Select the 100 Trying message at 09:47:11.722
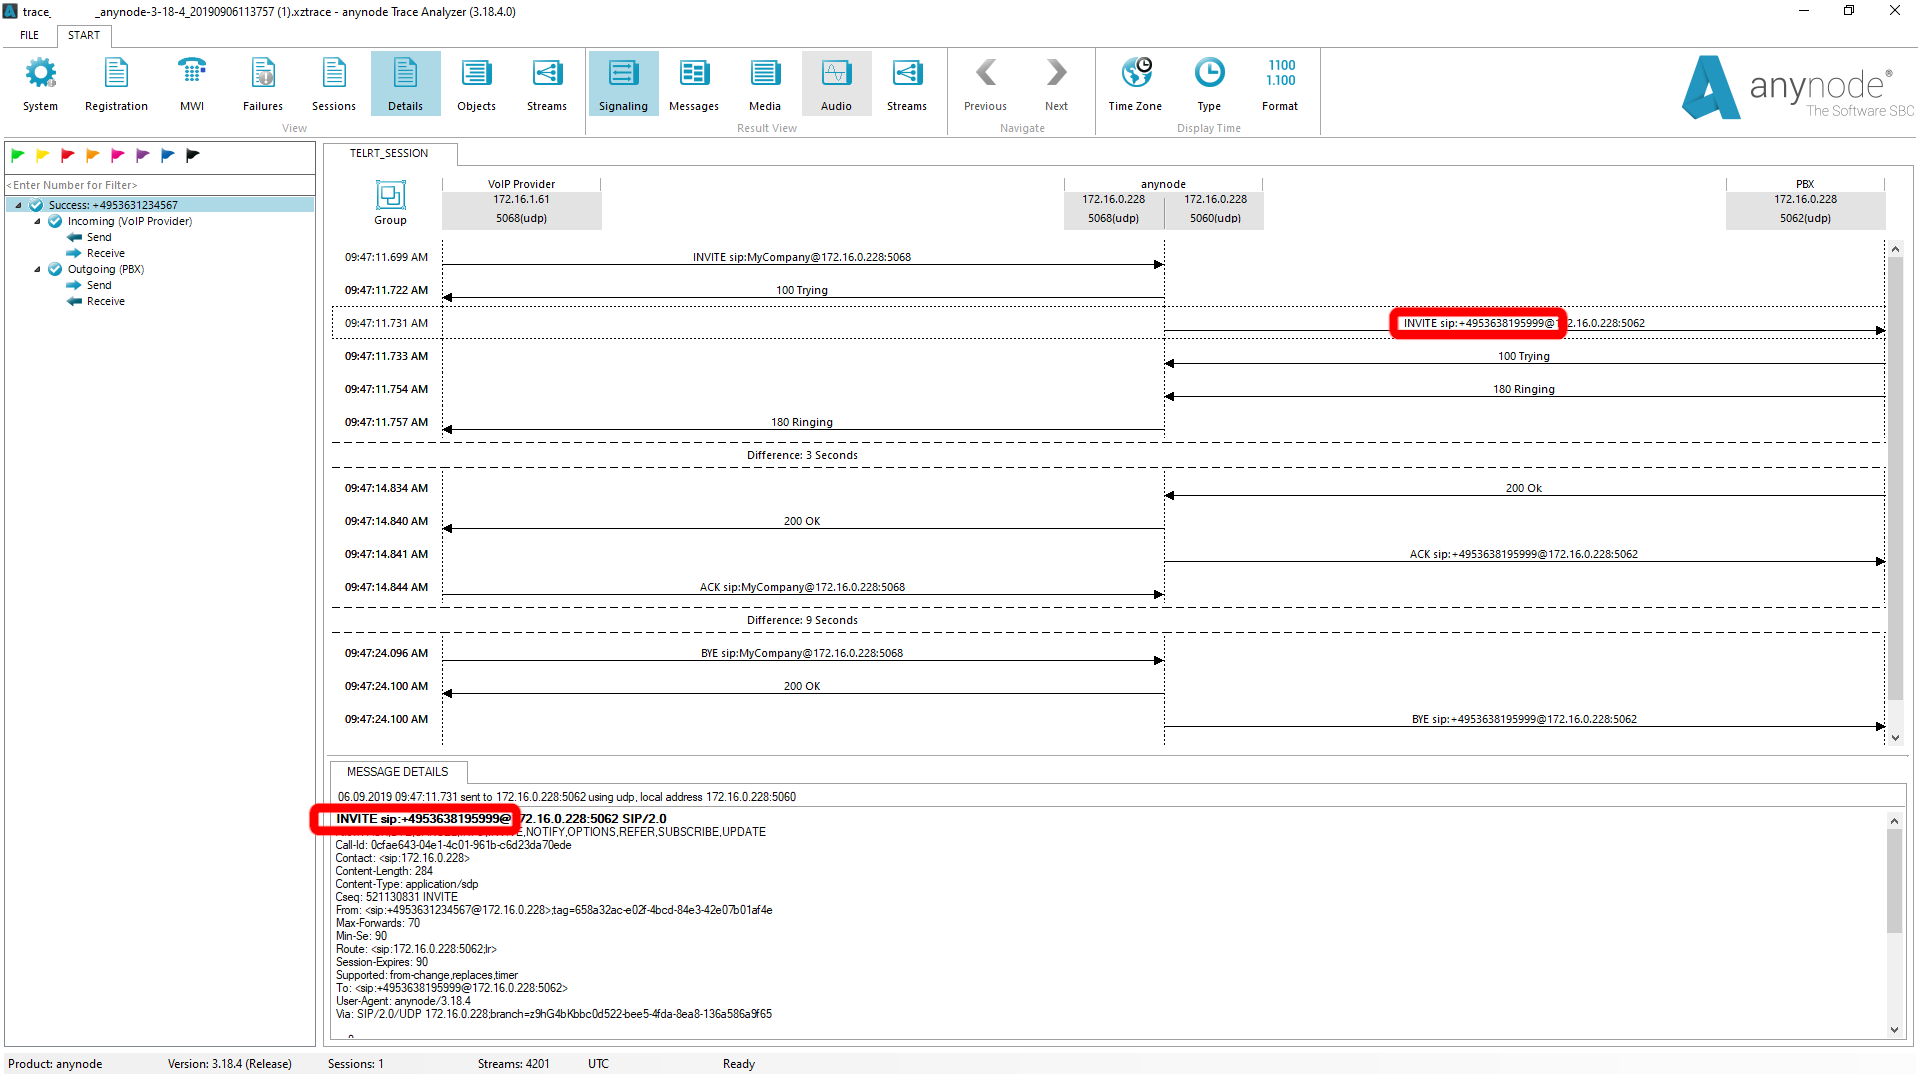Viewport: 1920px width, 1080px height. coord(802,291)
